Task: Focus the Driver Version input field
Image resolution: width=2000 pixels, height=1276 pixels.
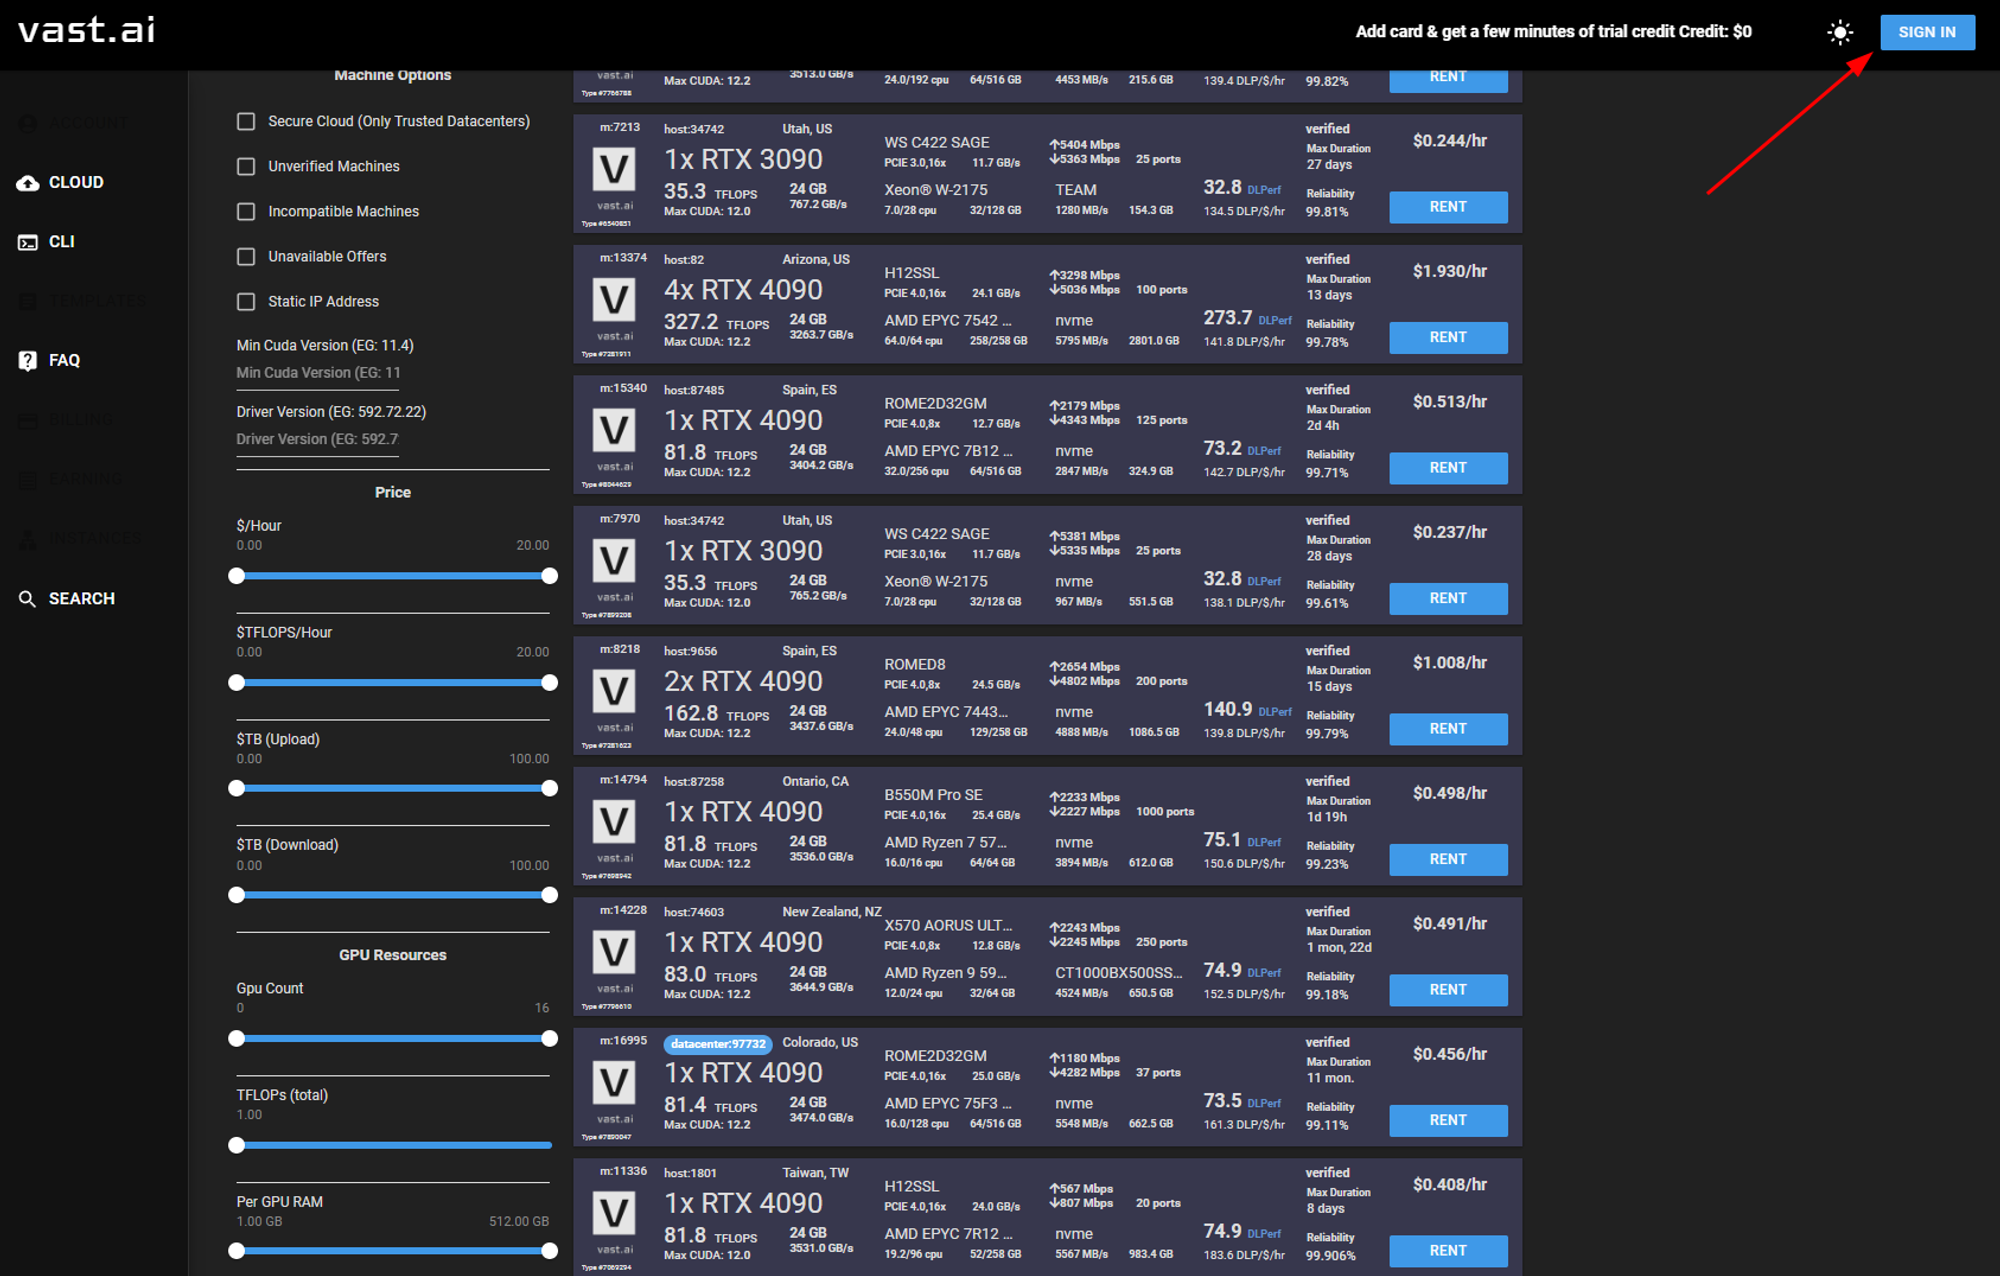Action: [318, 440]
